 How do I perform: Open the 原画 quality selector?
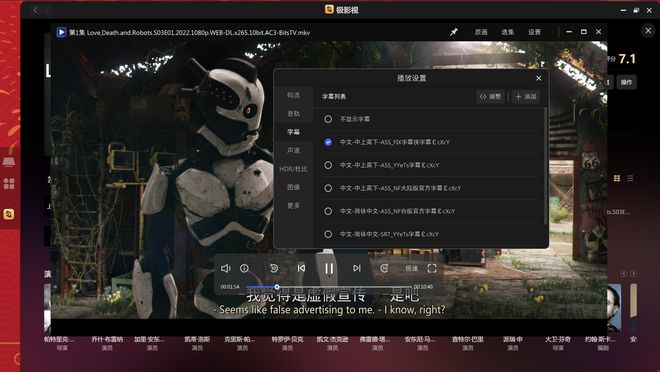pyautogui.click(x=481, y=32)
